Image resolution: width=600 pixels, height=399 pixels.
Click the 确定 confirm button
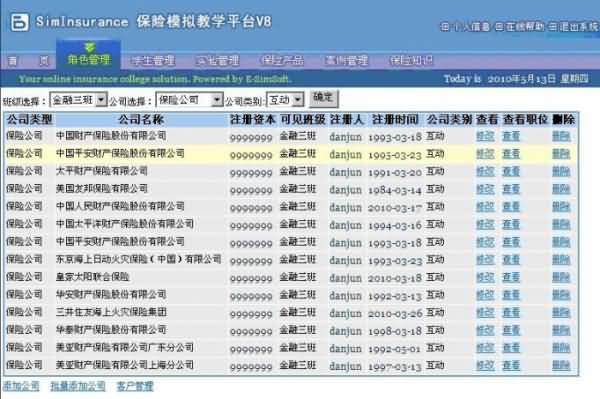pyautogui.click(x=323, y=98)
